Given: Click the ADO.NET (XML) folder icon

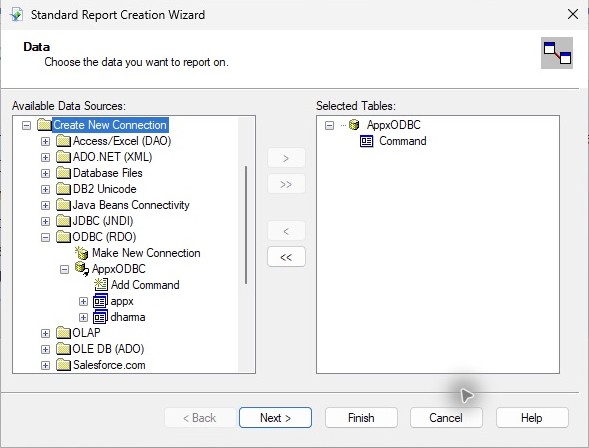Looking at the screenshot, I should coord(63,157).
